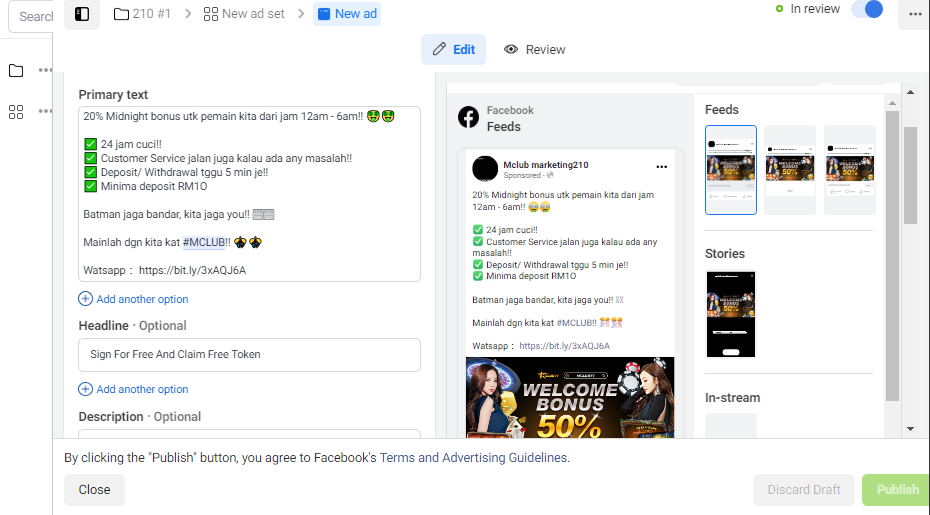Click into the Headline input field

click(249, 355)
